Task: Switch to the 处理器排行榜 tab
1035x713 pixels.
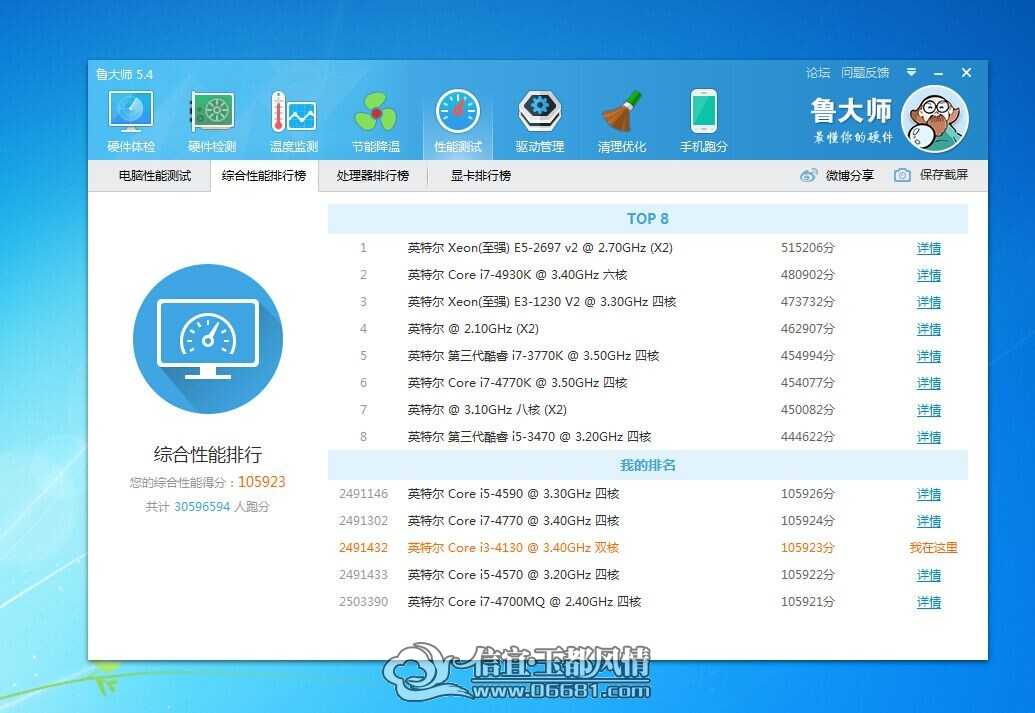Action: tap(373, 176)
